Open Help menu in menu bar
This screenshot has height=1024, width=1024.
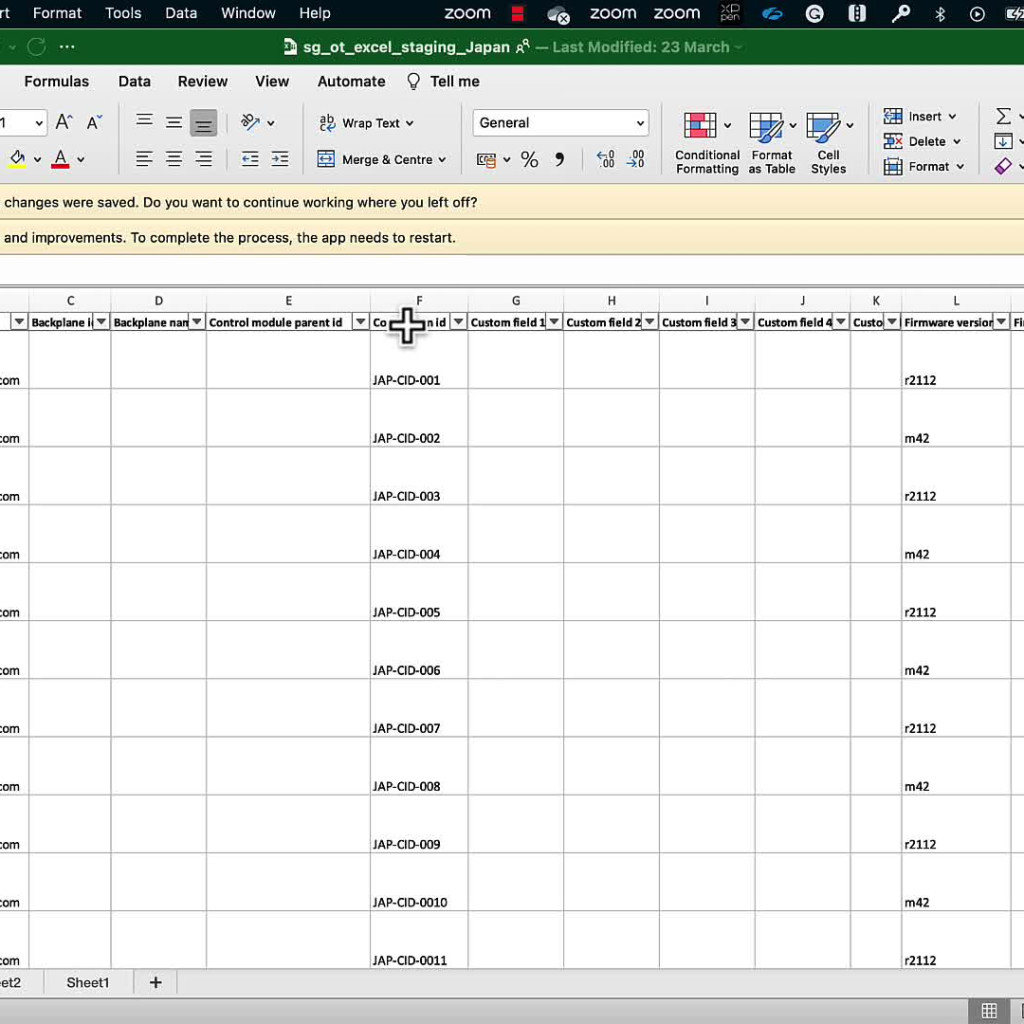(x=315, y=13)
